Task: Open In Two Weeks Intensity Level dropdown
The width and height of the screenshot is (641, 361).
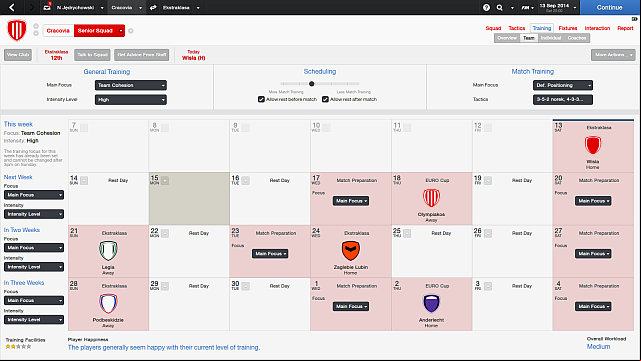Action: point(34,267)
